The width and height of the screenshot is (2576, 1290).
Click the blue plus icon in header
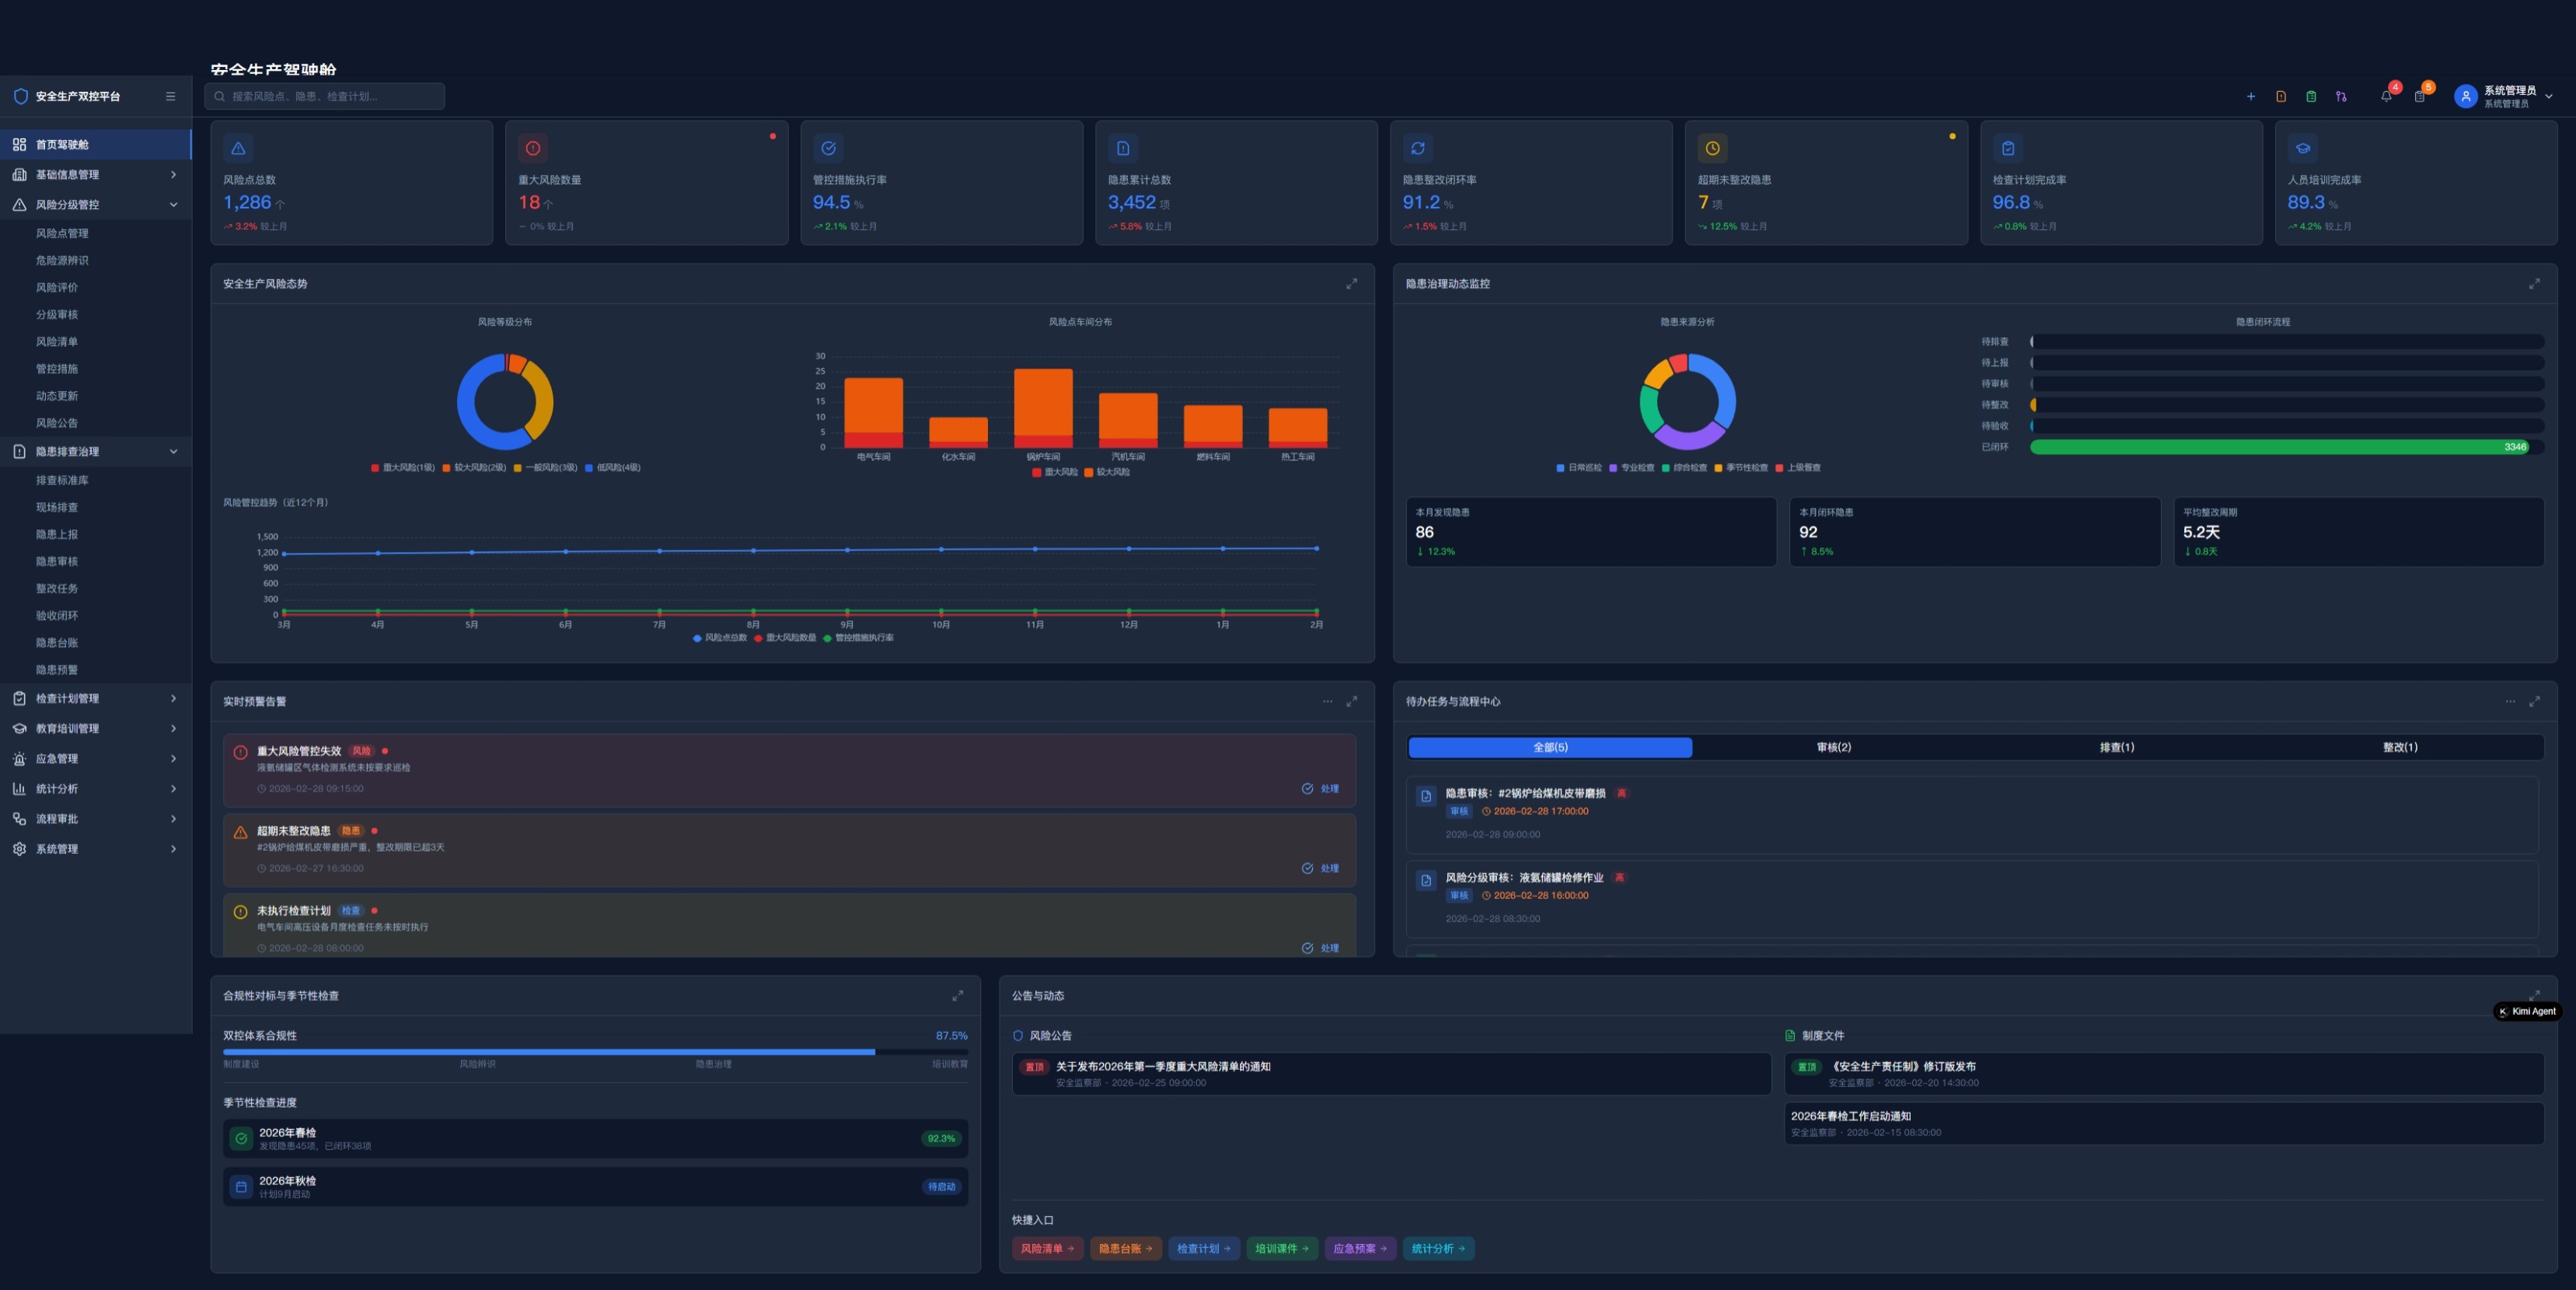[2251, 97]
